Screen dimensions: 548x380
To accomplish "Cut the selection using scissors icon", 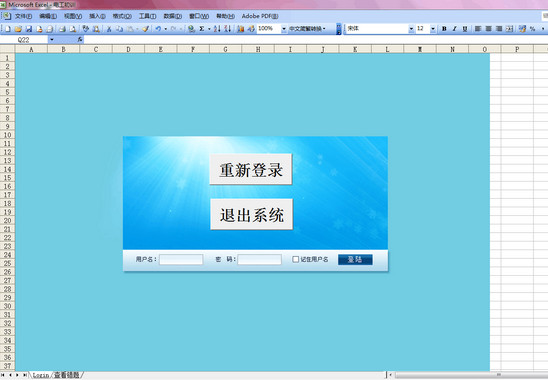I will [109, 29].
